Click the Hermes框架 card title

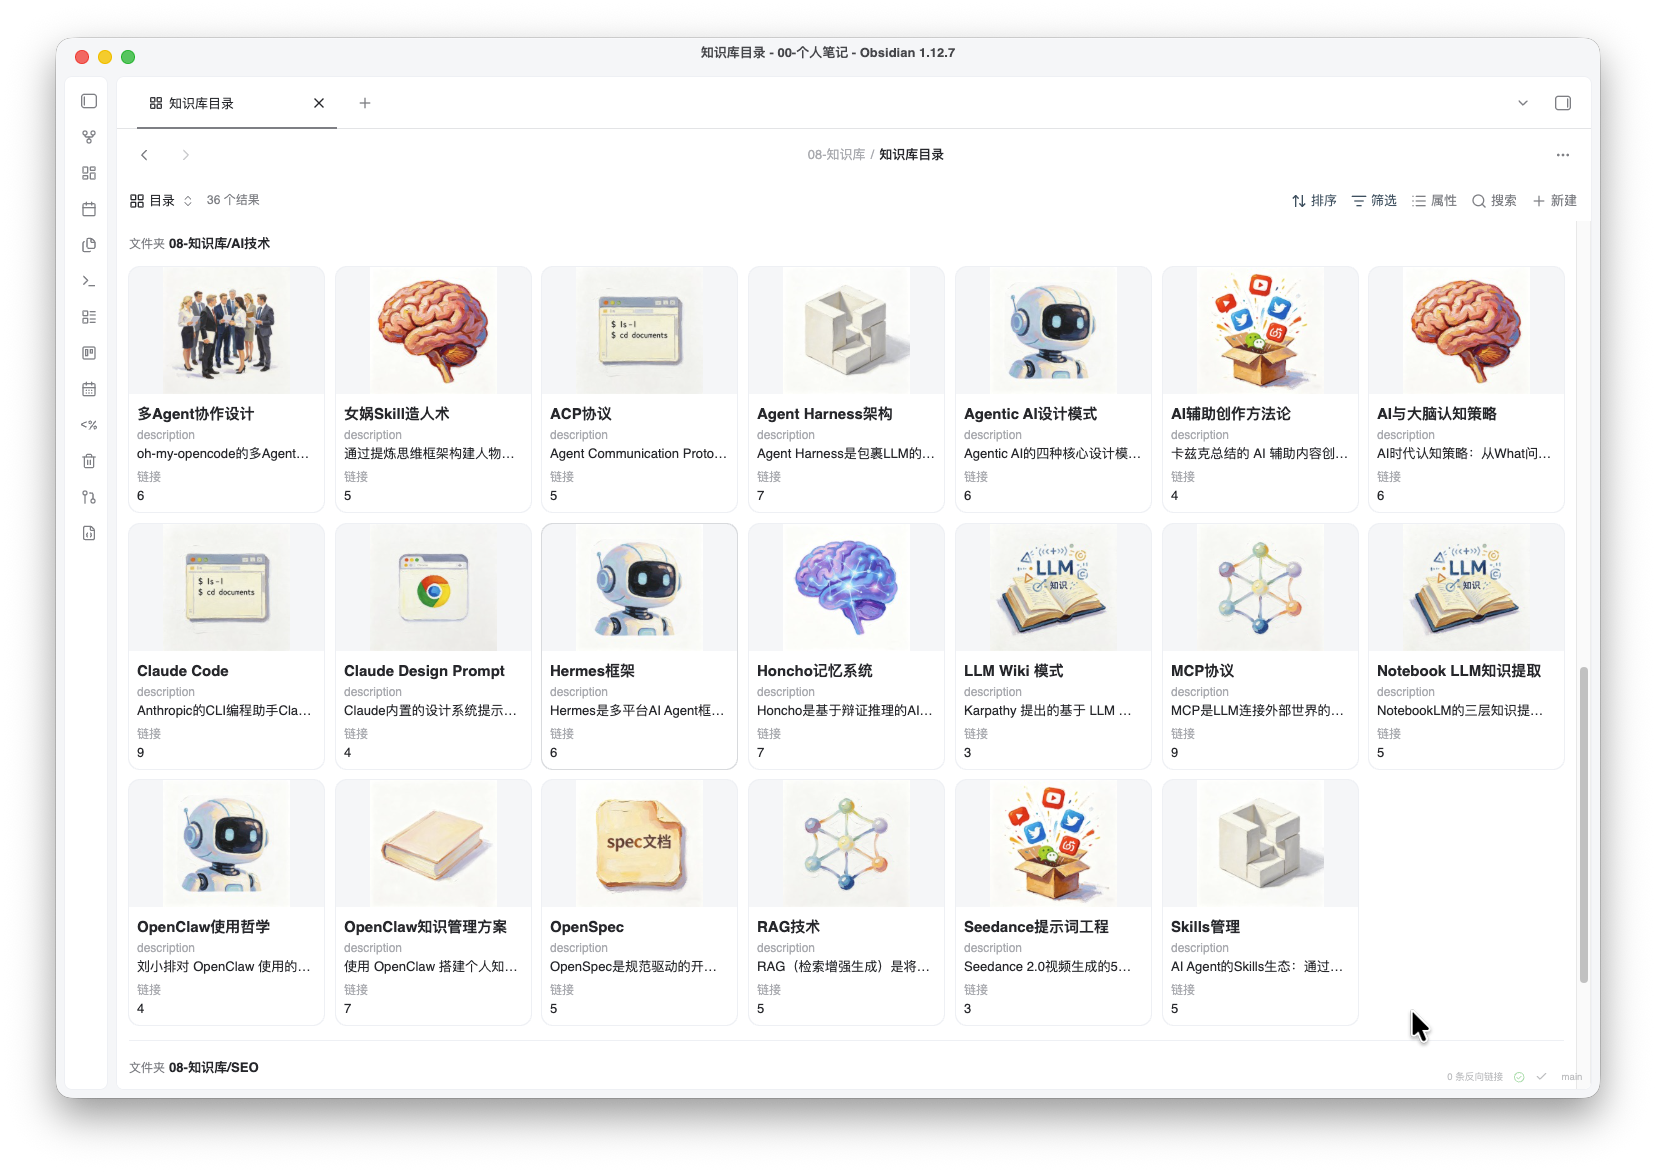coord(592,671)
